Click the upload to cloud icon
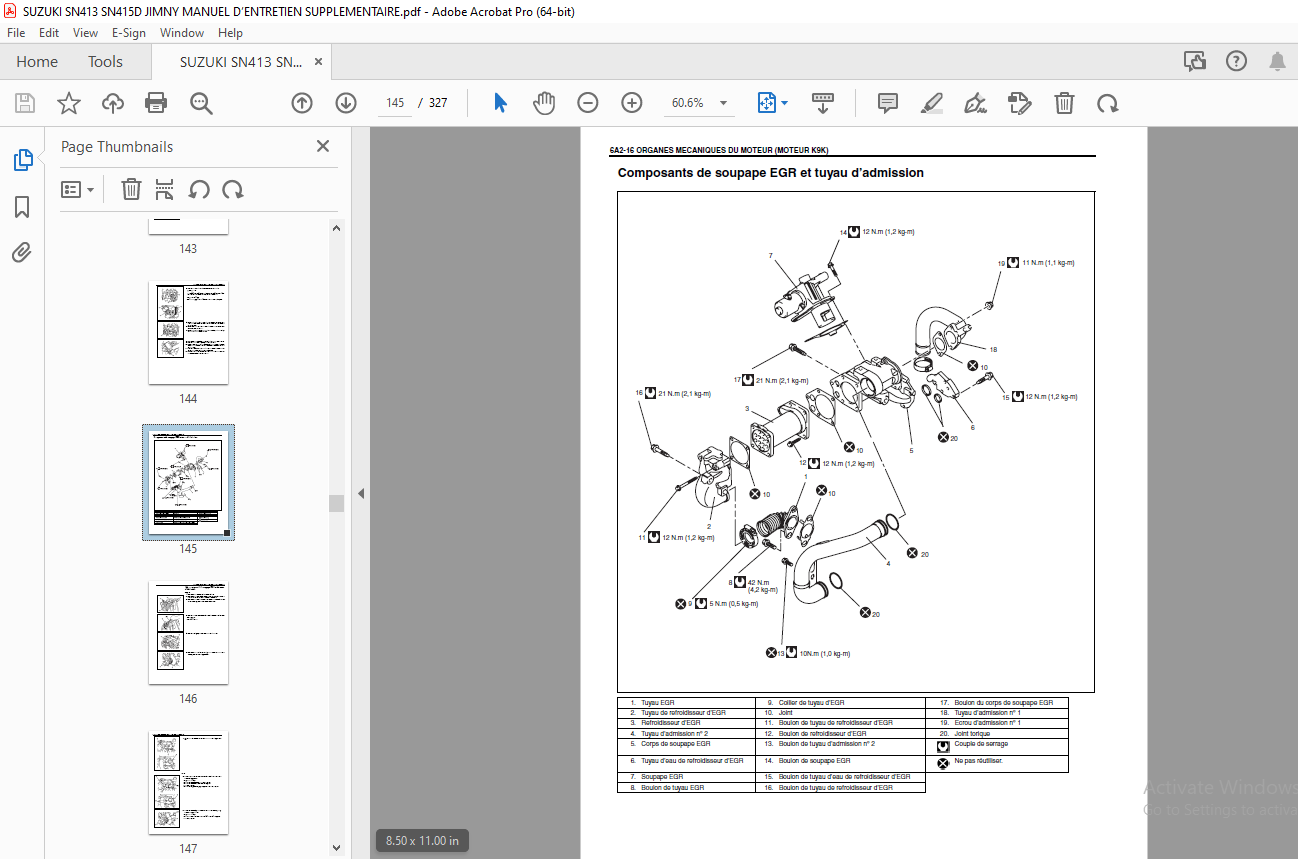The image size is (1298, 859). click(x=113, y=103)
